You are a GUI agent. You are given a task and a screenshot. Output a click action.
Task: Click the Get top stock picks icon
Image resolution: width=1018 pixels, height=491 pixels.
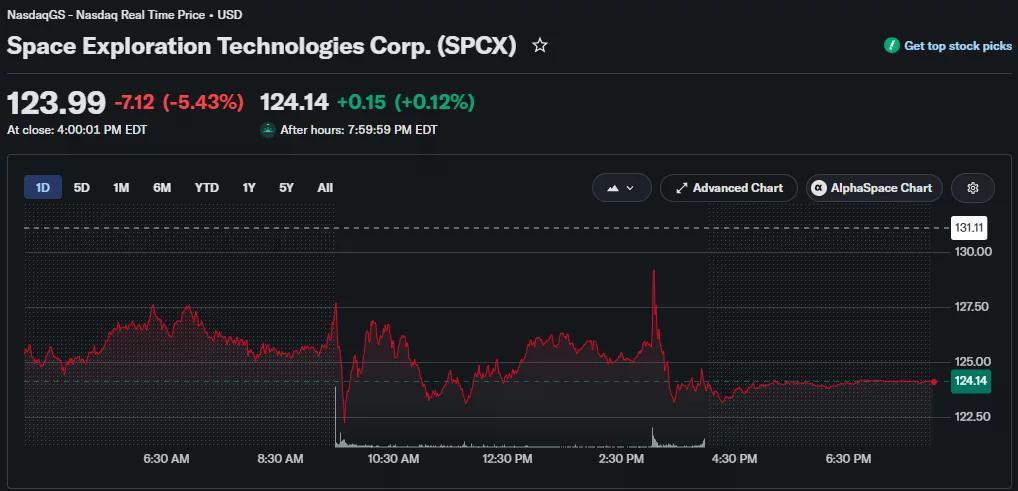point(891,45)
